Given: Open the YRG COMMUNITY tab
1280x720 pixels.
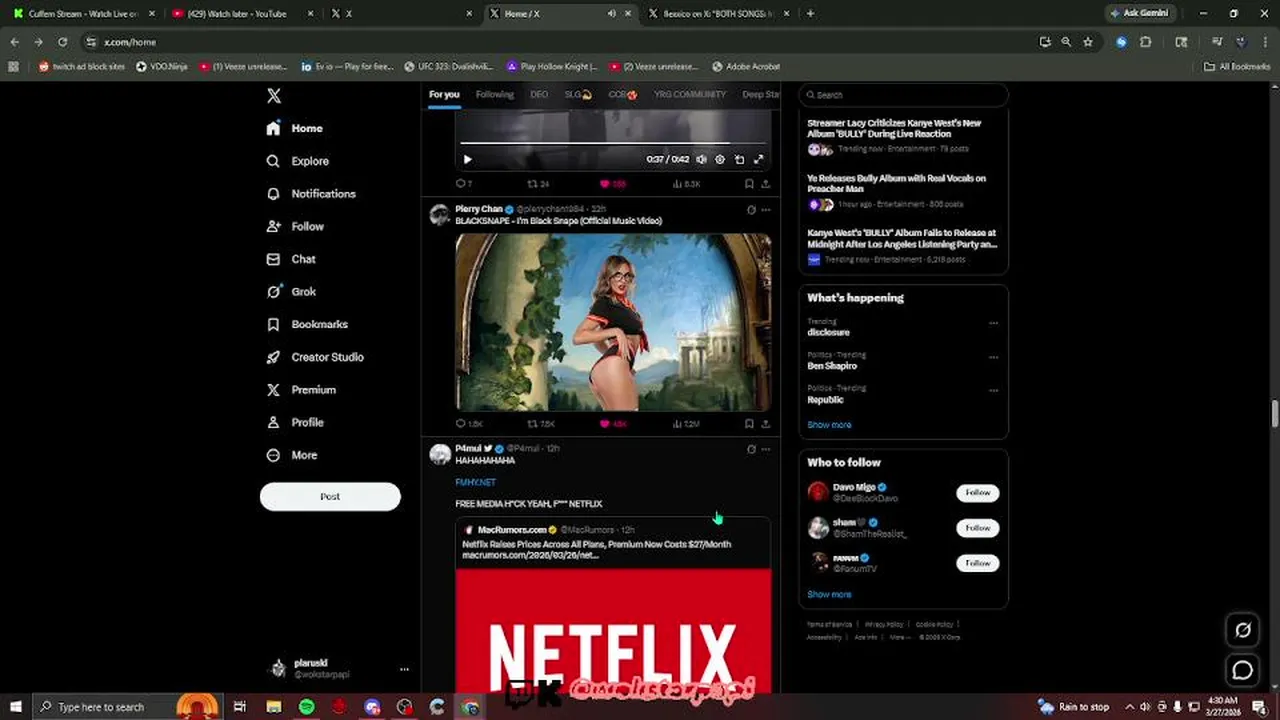Looking at the screenshot, I should (x=690, y=95).
